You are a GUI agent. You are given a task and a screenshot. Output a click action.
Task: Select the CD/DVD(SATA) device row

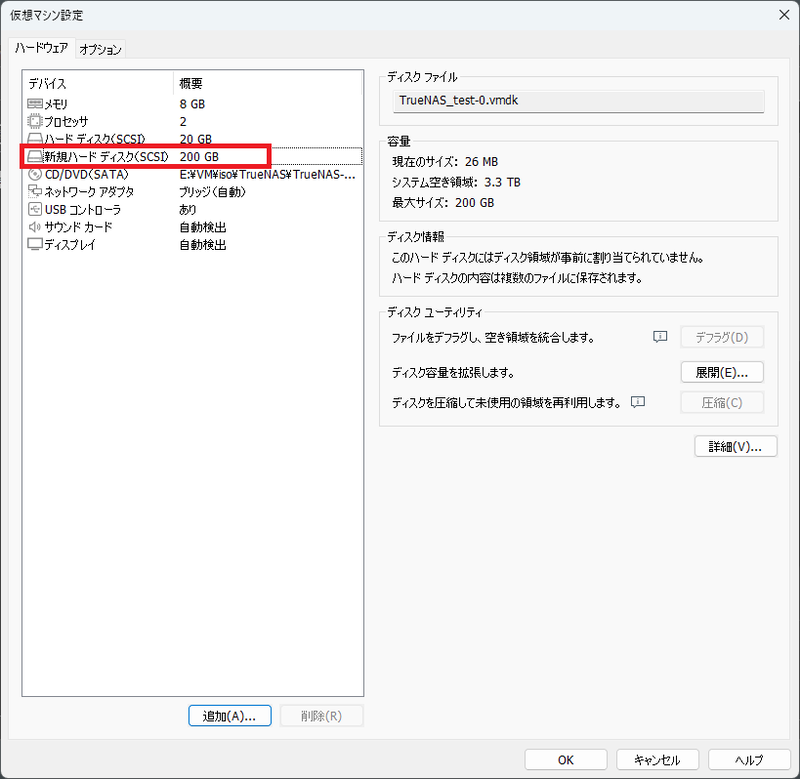click(194, 174)
